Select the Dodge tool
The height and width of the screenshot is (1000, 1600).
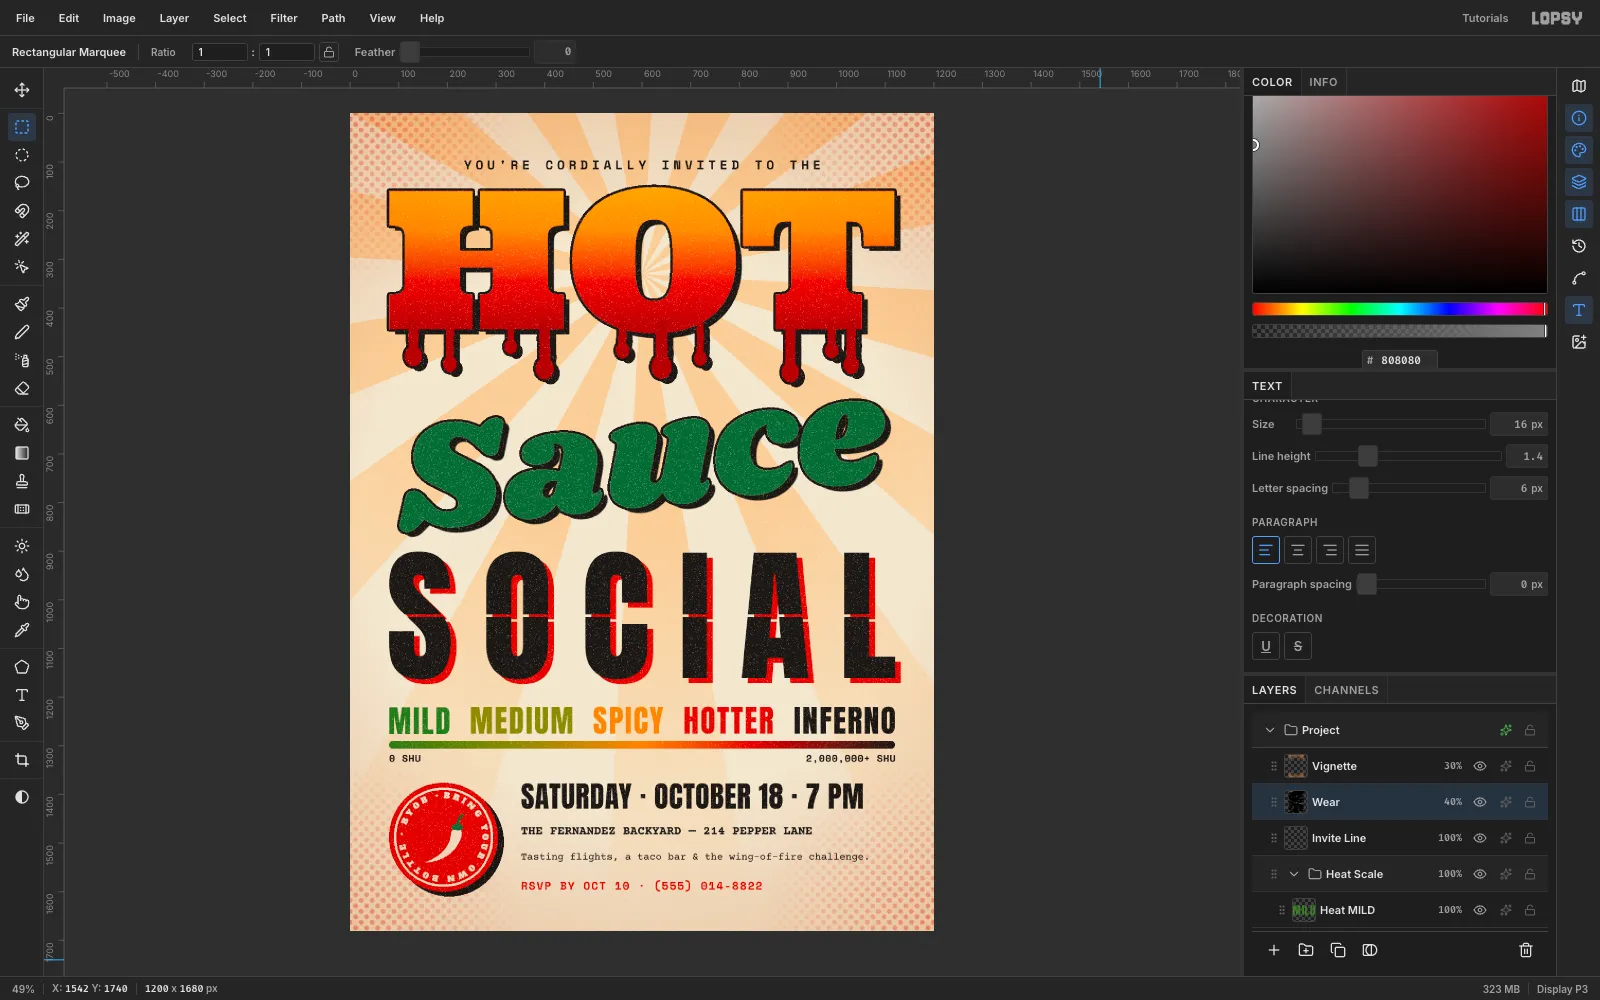pos(22,546)
